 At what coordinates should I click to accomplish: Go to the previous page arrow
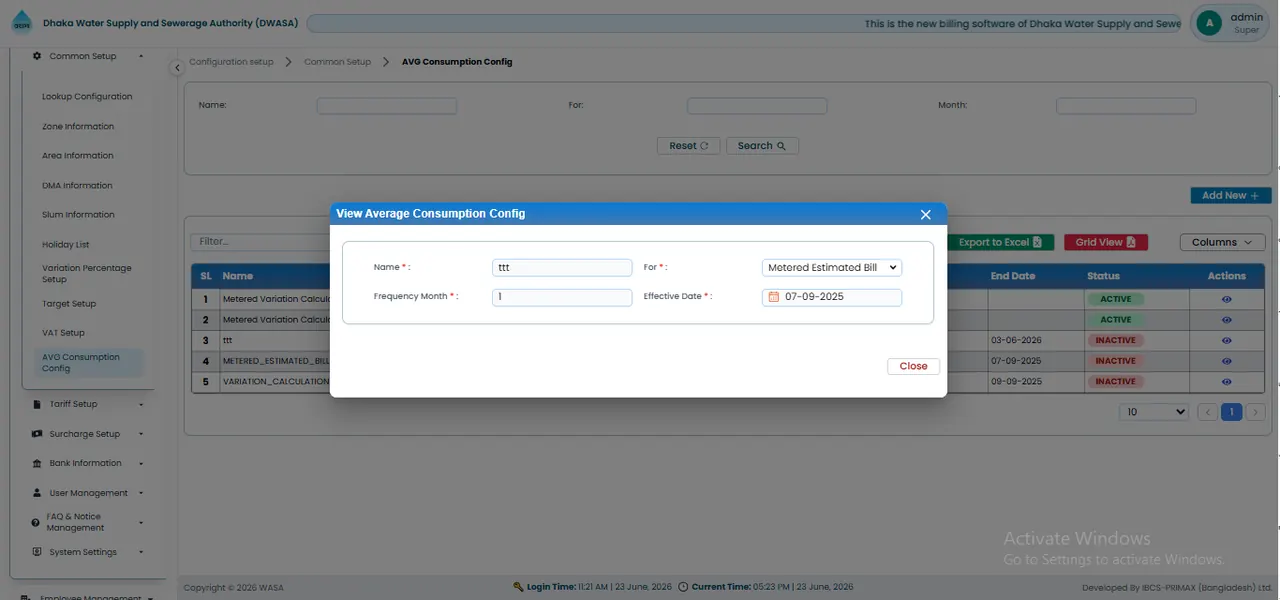tap(1207, 412)
